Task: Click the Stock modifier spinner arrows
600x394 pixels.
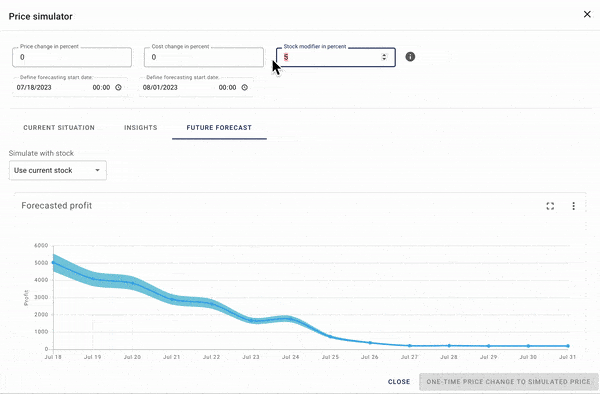Action: 384,57
